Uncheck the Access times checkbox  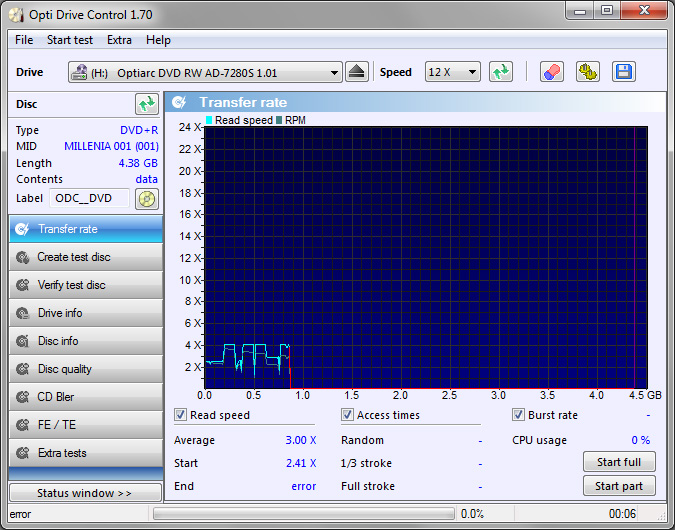tap(348, 415)
